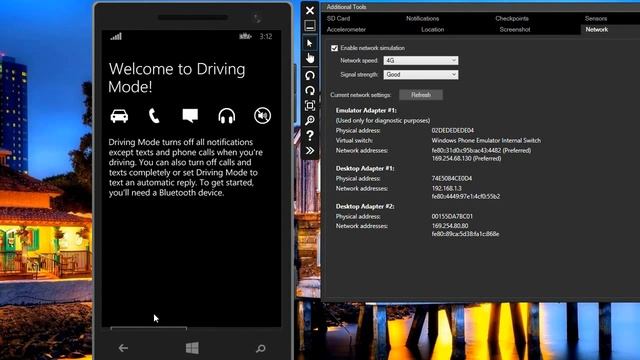Open the zoom magnifier tool

(310, 120)
